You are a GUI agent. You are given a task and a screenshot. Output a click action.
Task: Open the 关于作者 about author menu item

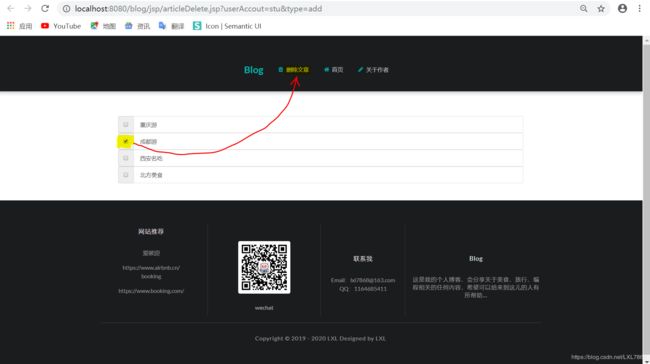point(373,70)
